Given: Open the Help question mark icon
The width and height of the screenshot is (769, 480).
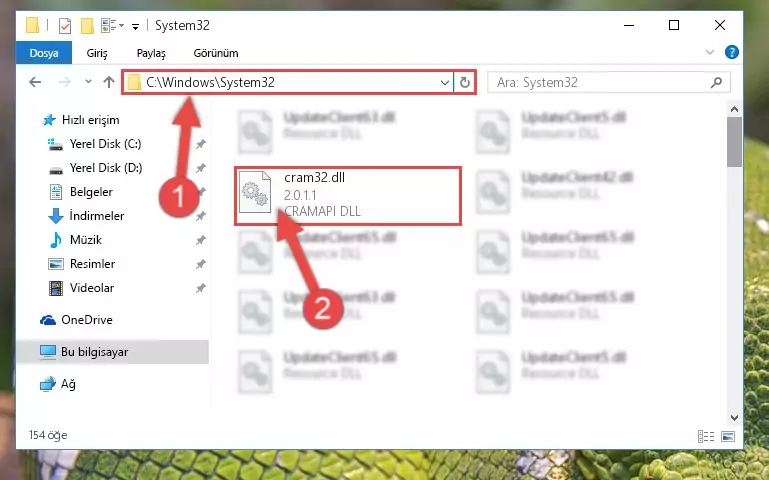Looking at the screenshot, I should [731, 52].
